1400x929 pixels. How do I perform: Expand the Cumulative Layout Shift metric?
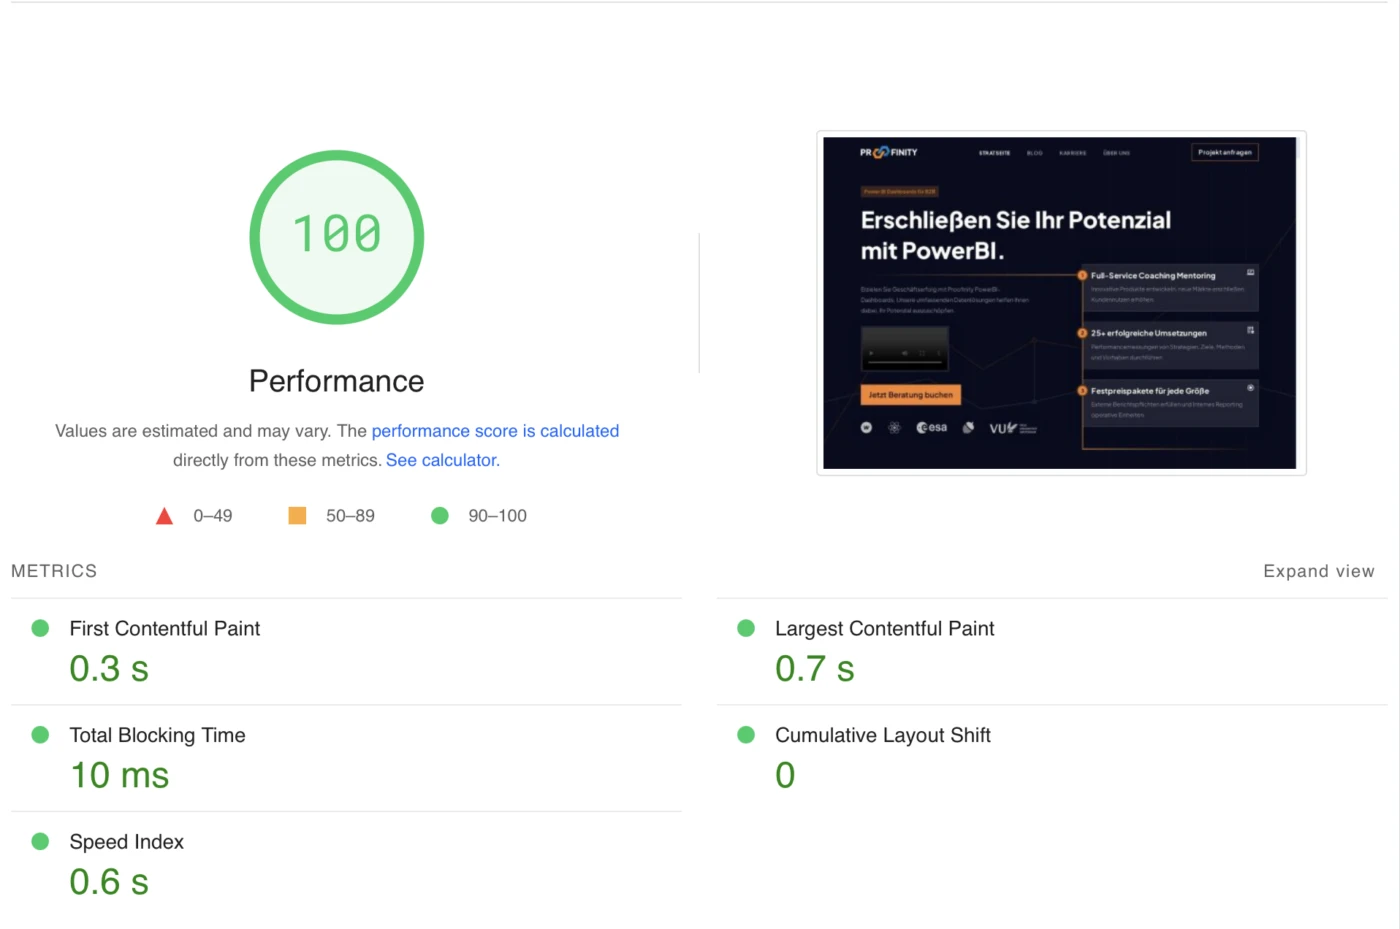[1052, 759]
